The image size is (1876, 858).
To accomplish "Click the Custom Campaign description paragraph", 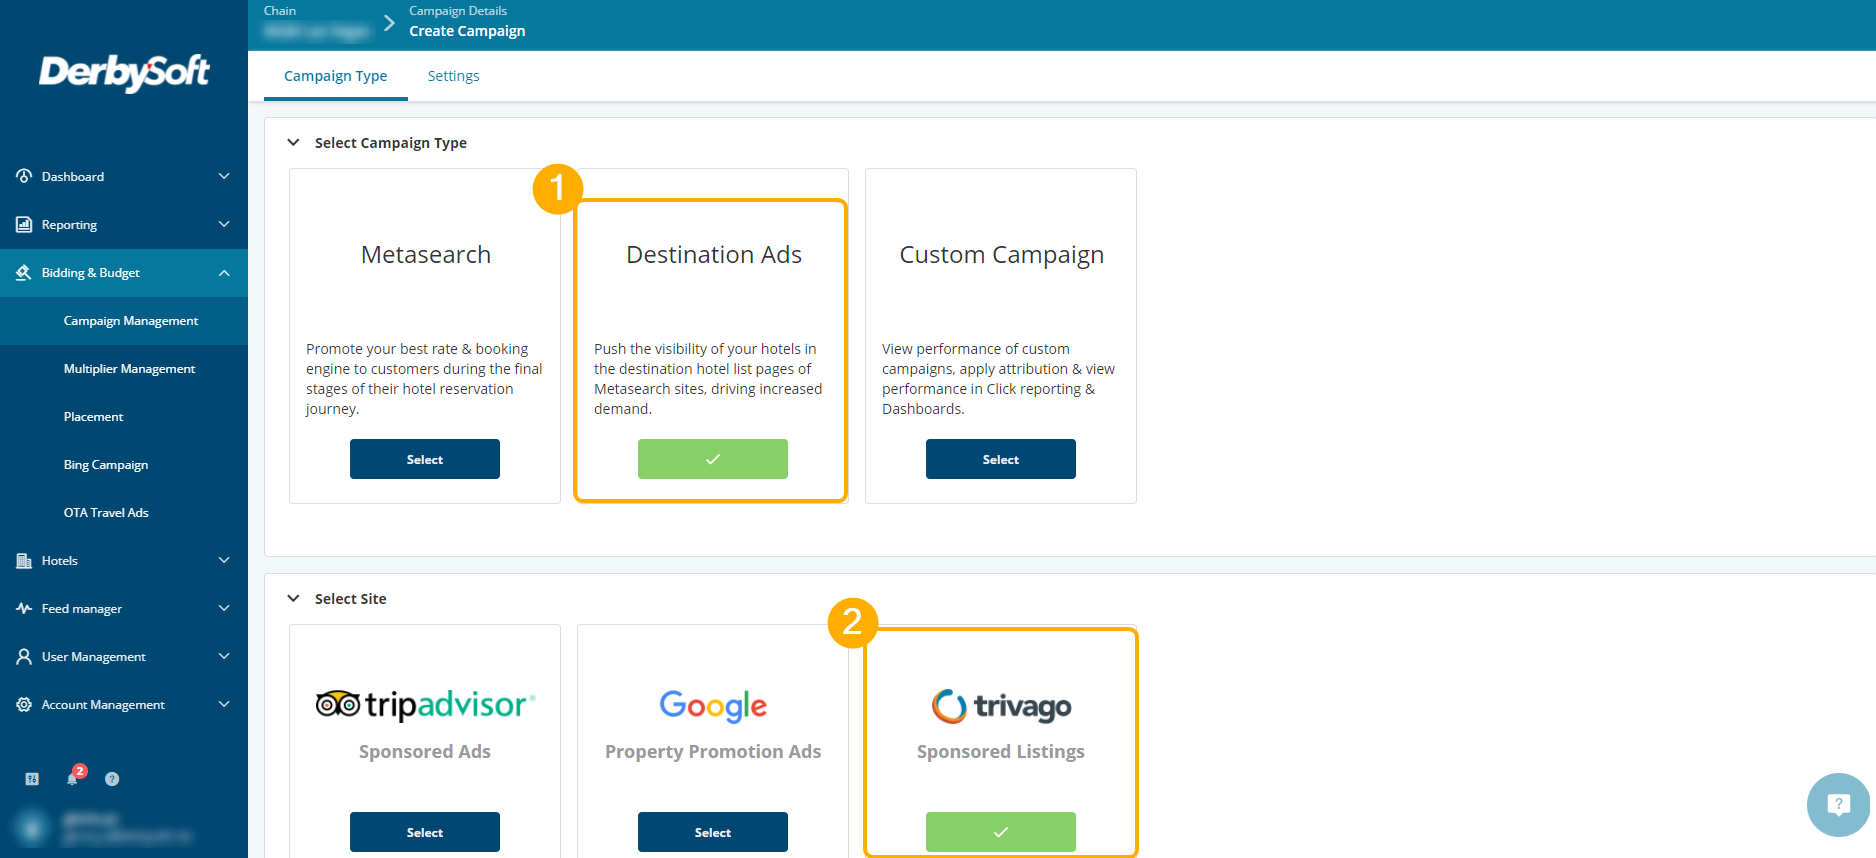I will click(x=998, y=379).
